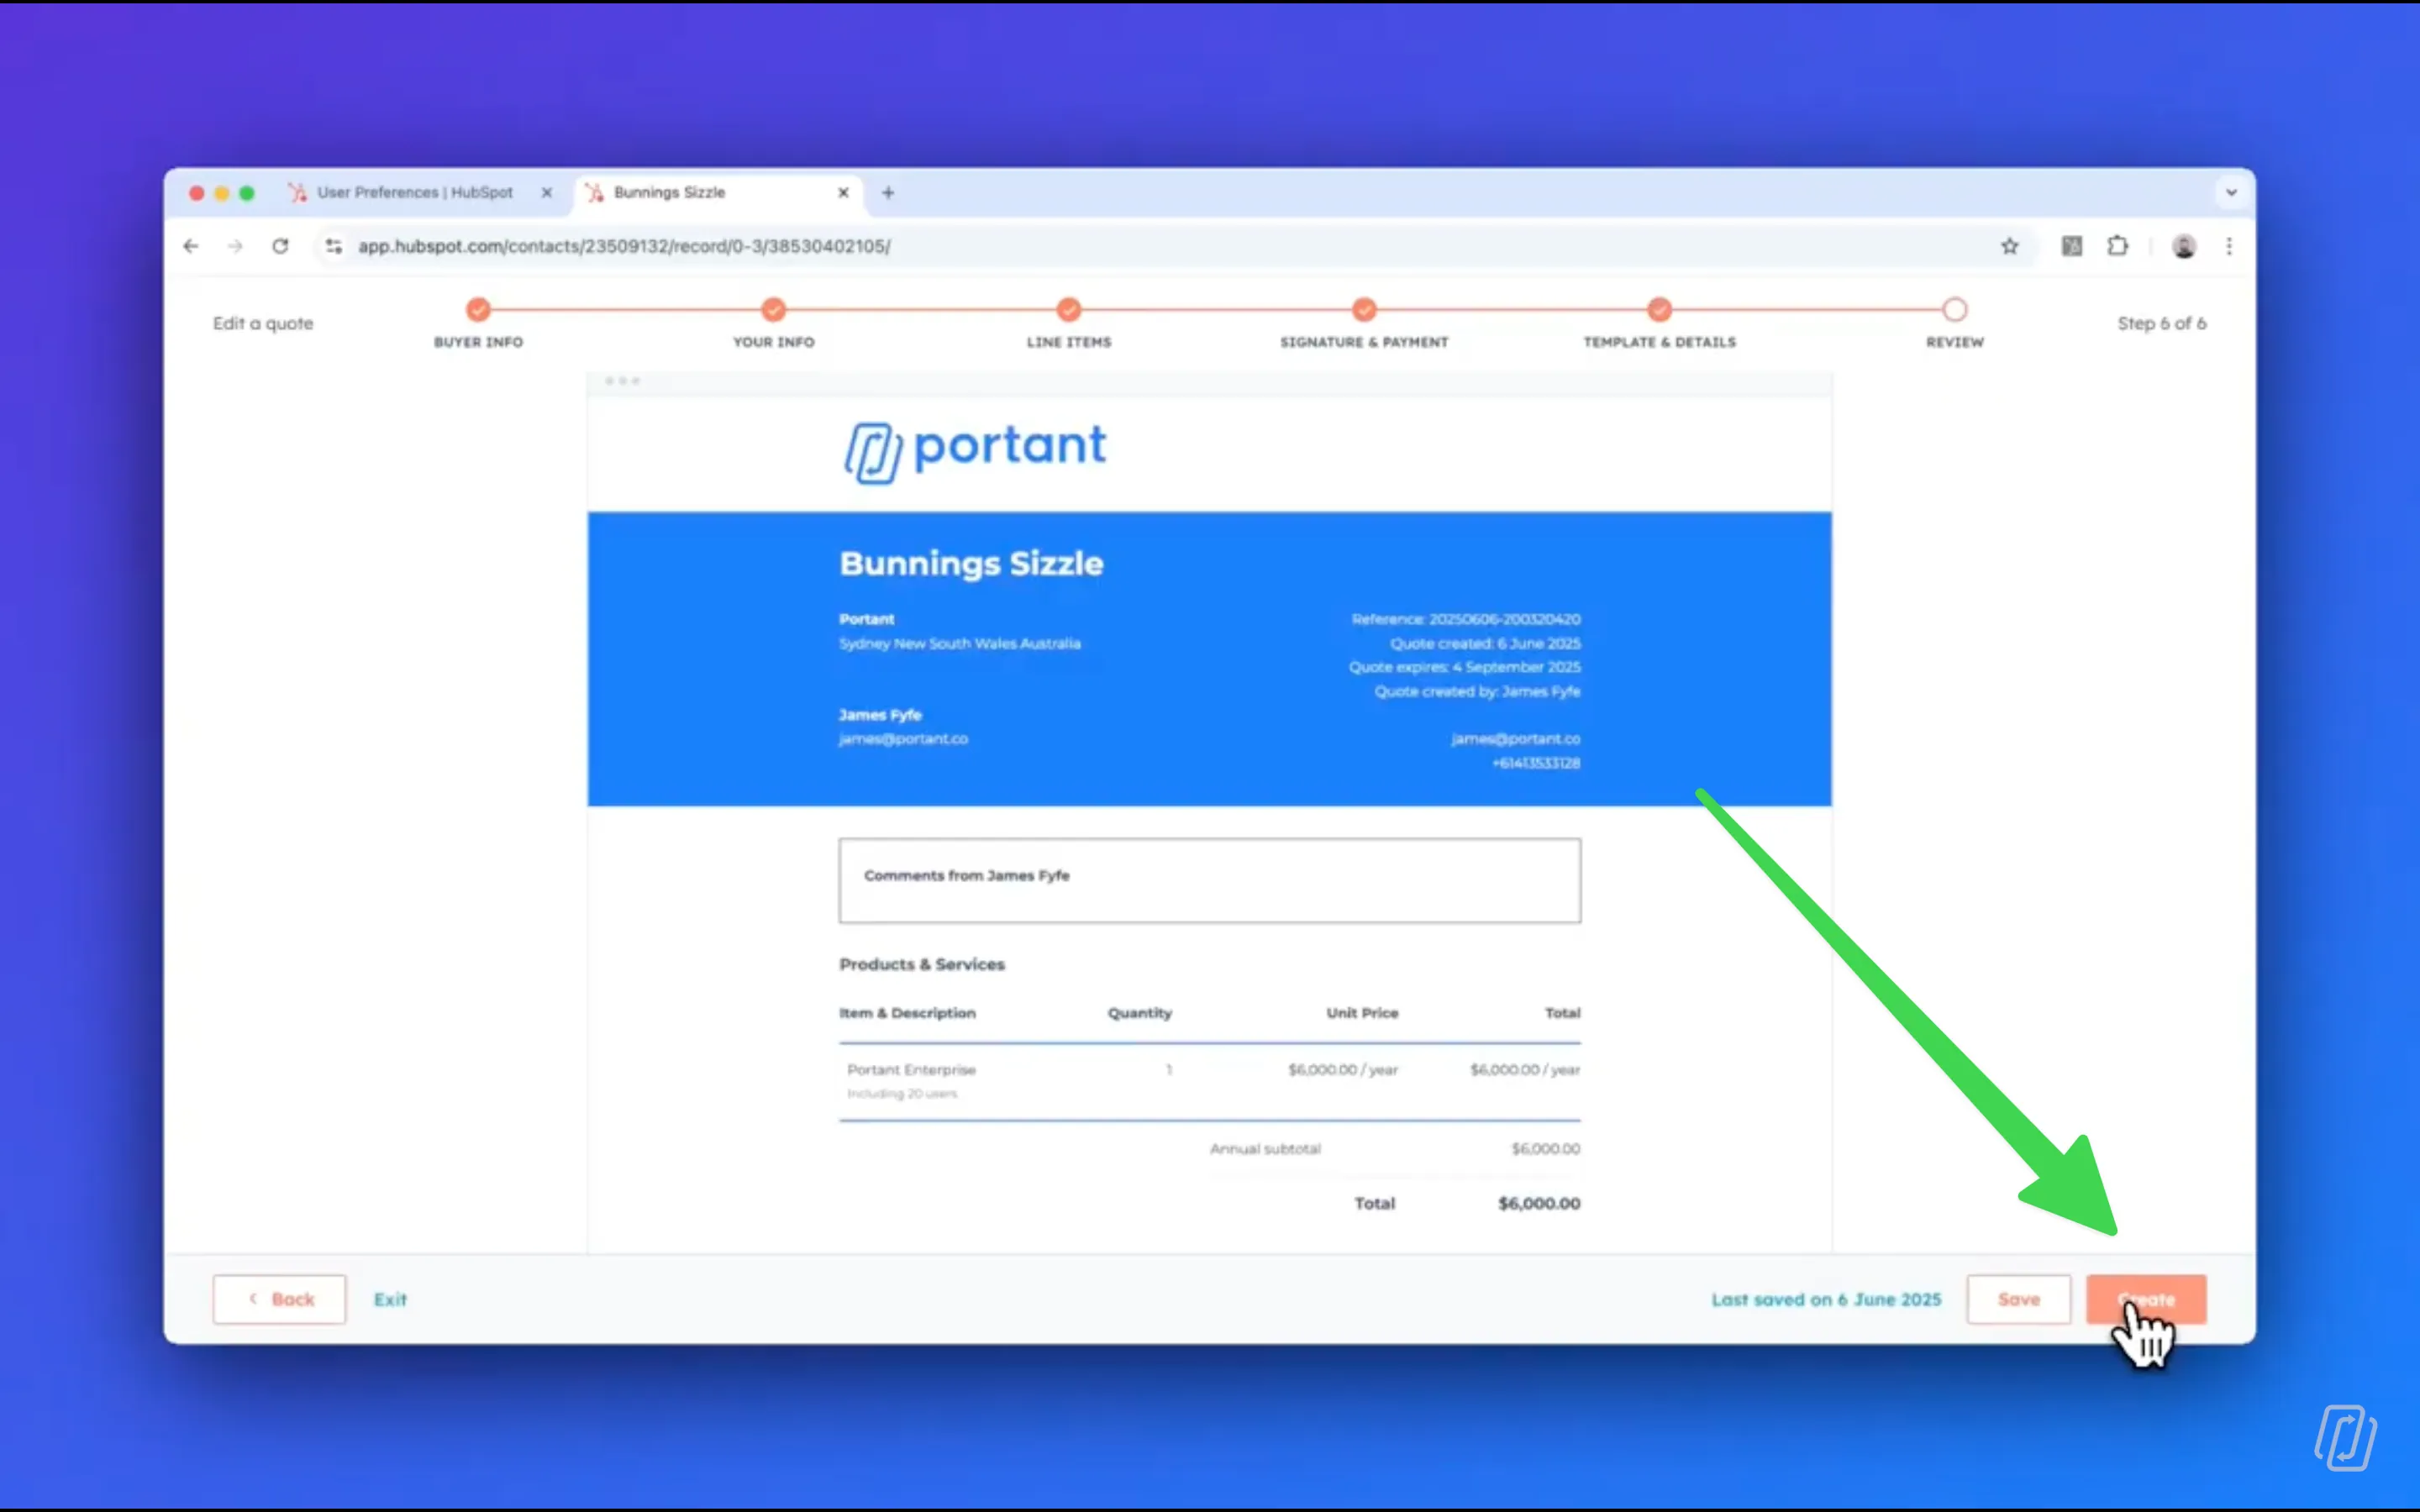This screenshot has height=1512, width=2420.
Task: Click the extension icon next to the star
Action: coord(2072,246)
